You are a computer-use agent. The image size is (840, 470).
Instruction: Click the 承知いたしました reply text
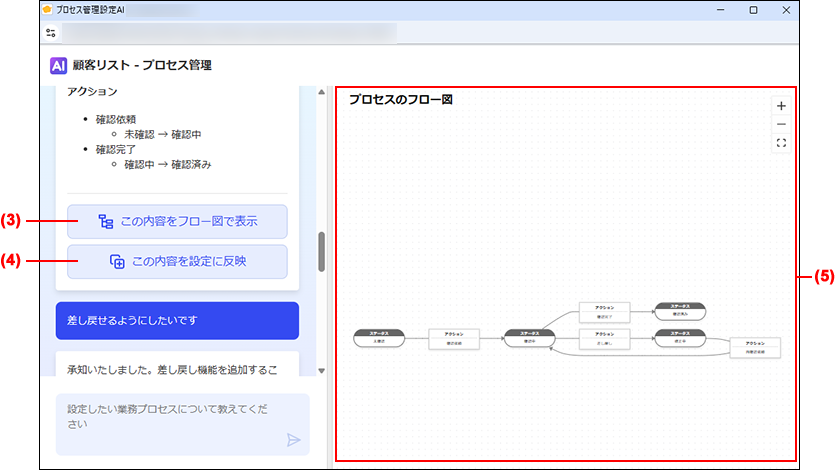click(x=172, y=370)
